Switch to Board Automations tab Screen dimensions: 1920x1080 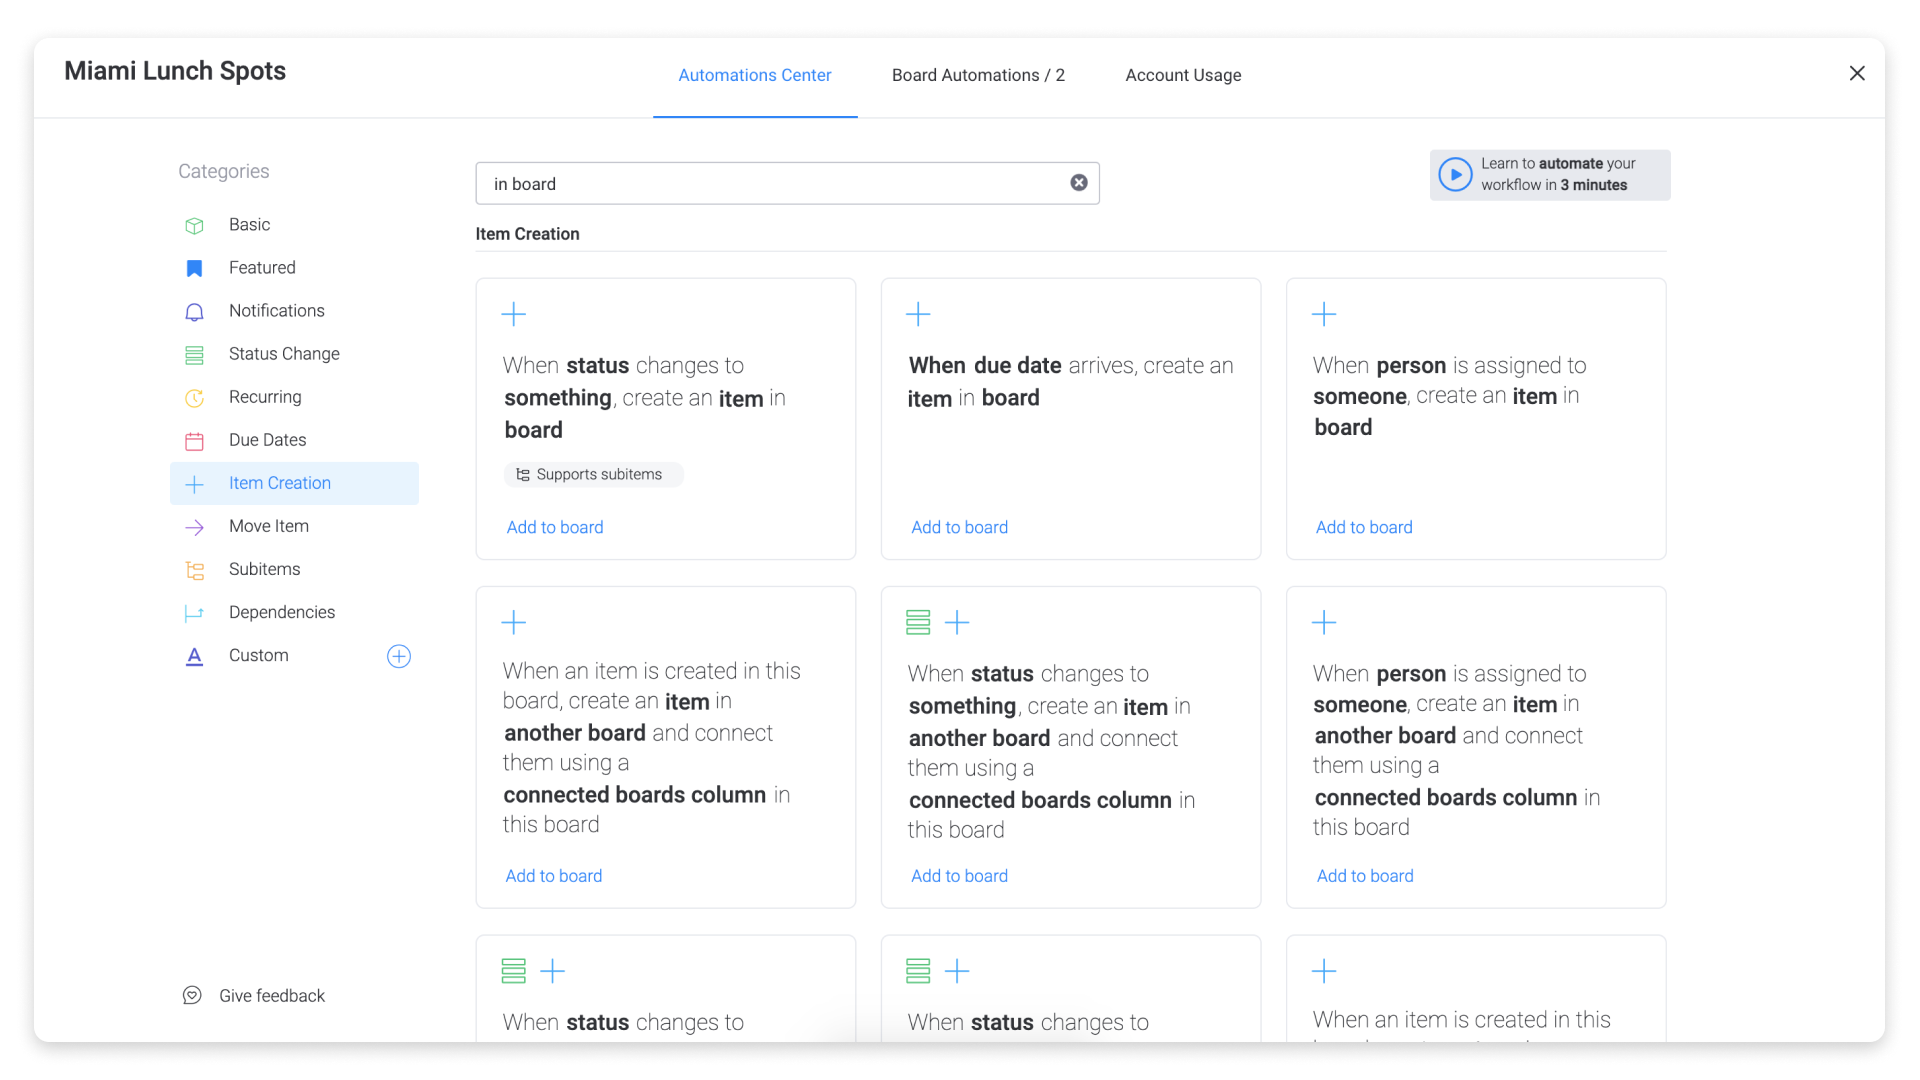(x=977, y=75)
